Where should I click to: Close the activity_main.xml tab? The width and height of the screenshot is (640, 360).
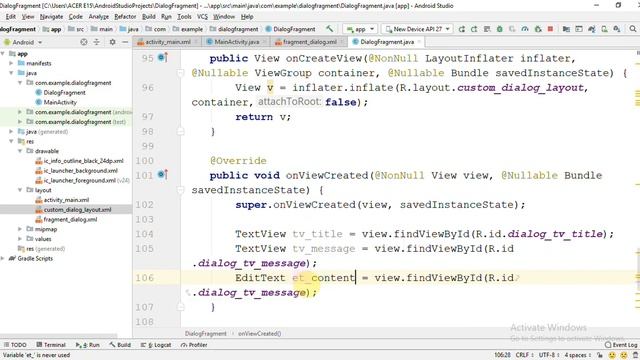(196, 42)
